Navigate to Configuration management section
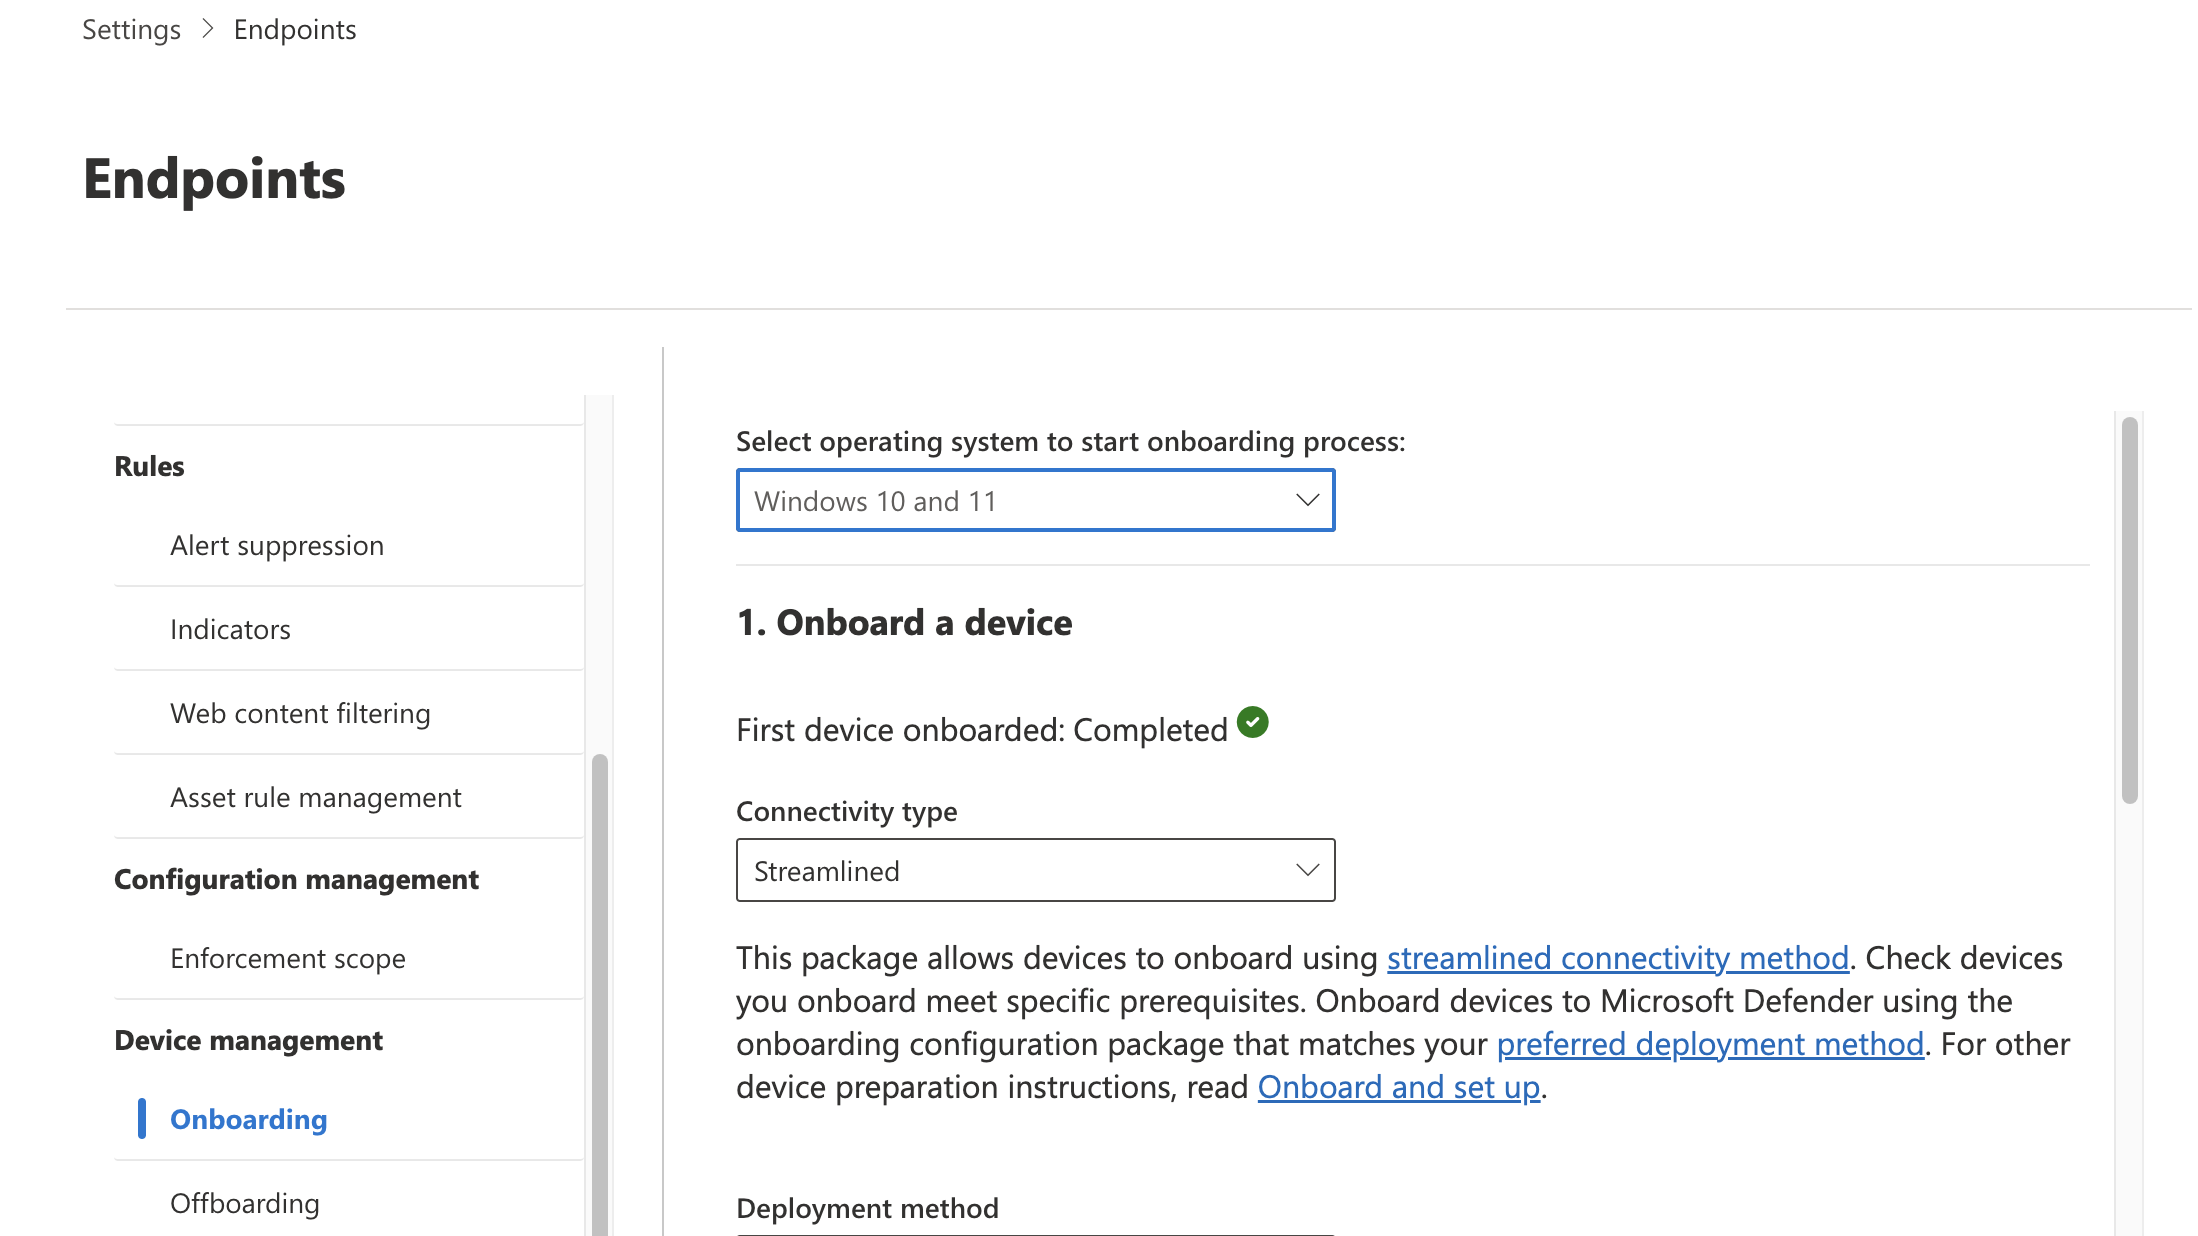 click(296, 877)
